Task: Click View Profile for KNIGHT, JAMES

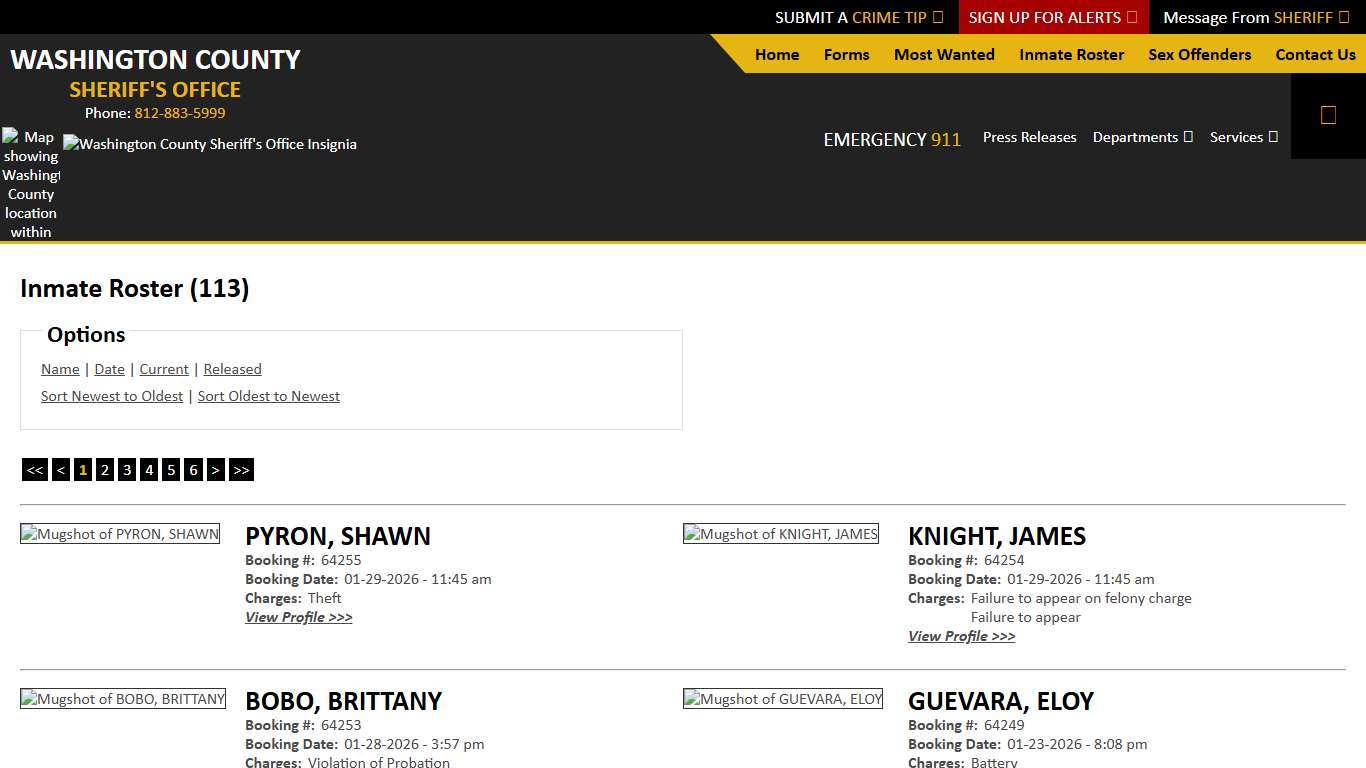Action: coord(960,636)
